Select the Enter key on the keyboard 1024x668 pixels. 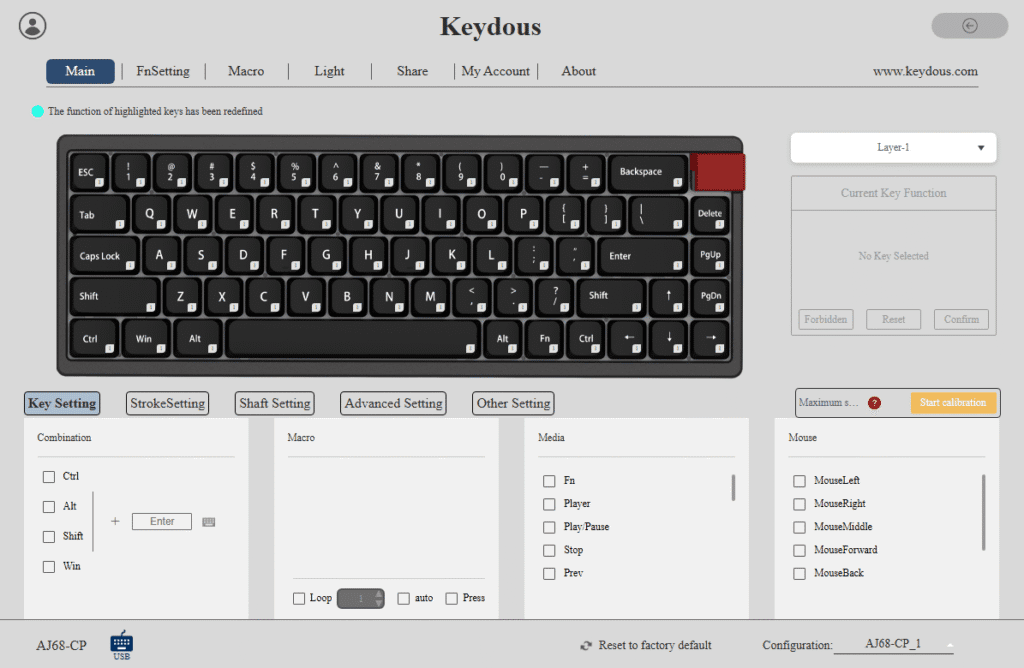pyautogui.click(x=641, y=255)
